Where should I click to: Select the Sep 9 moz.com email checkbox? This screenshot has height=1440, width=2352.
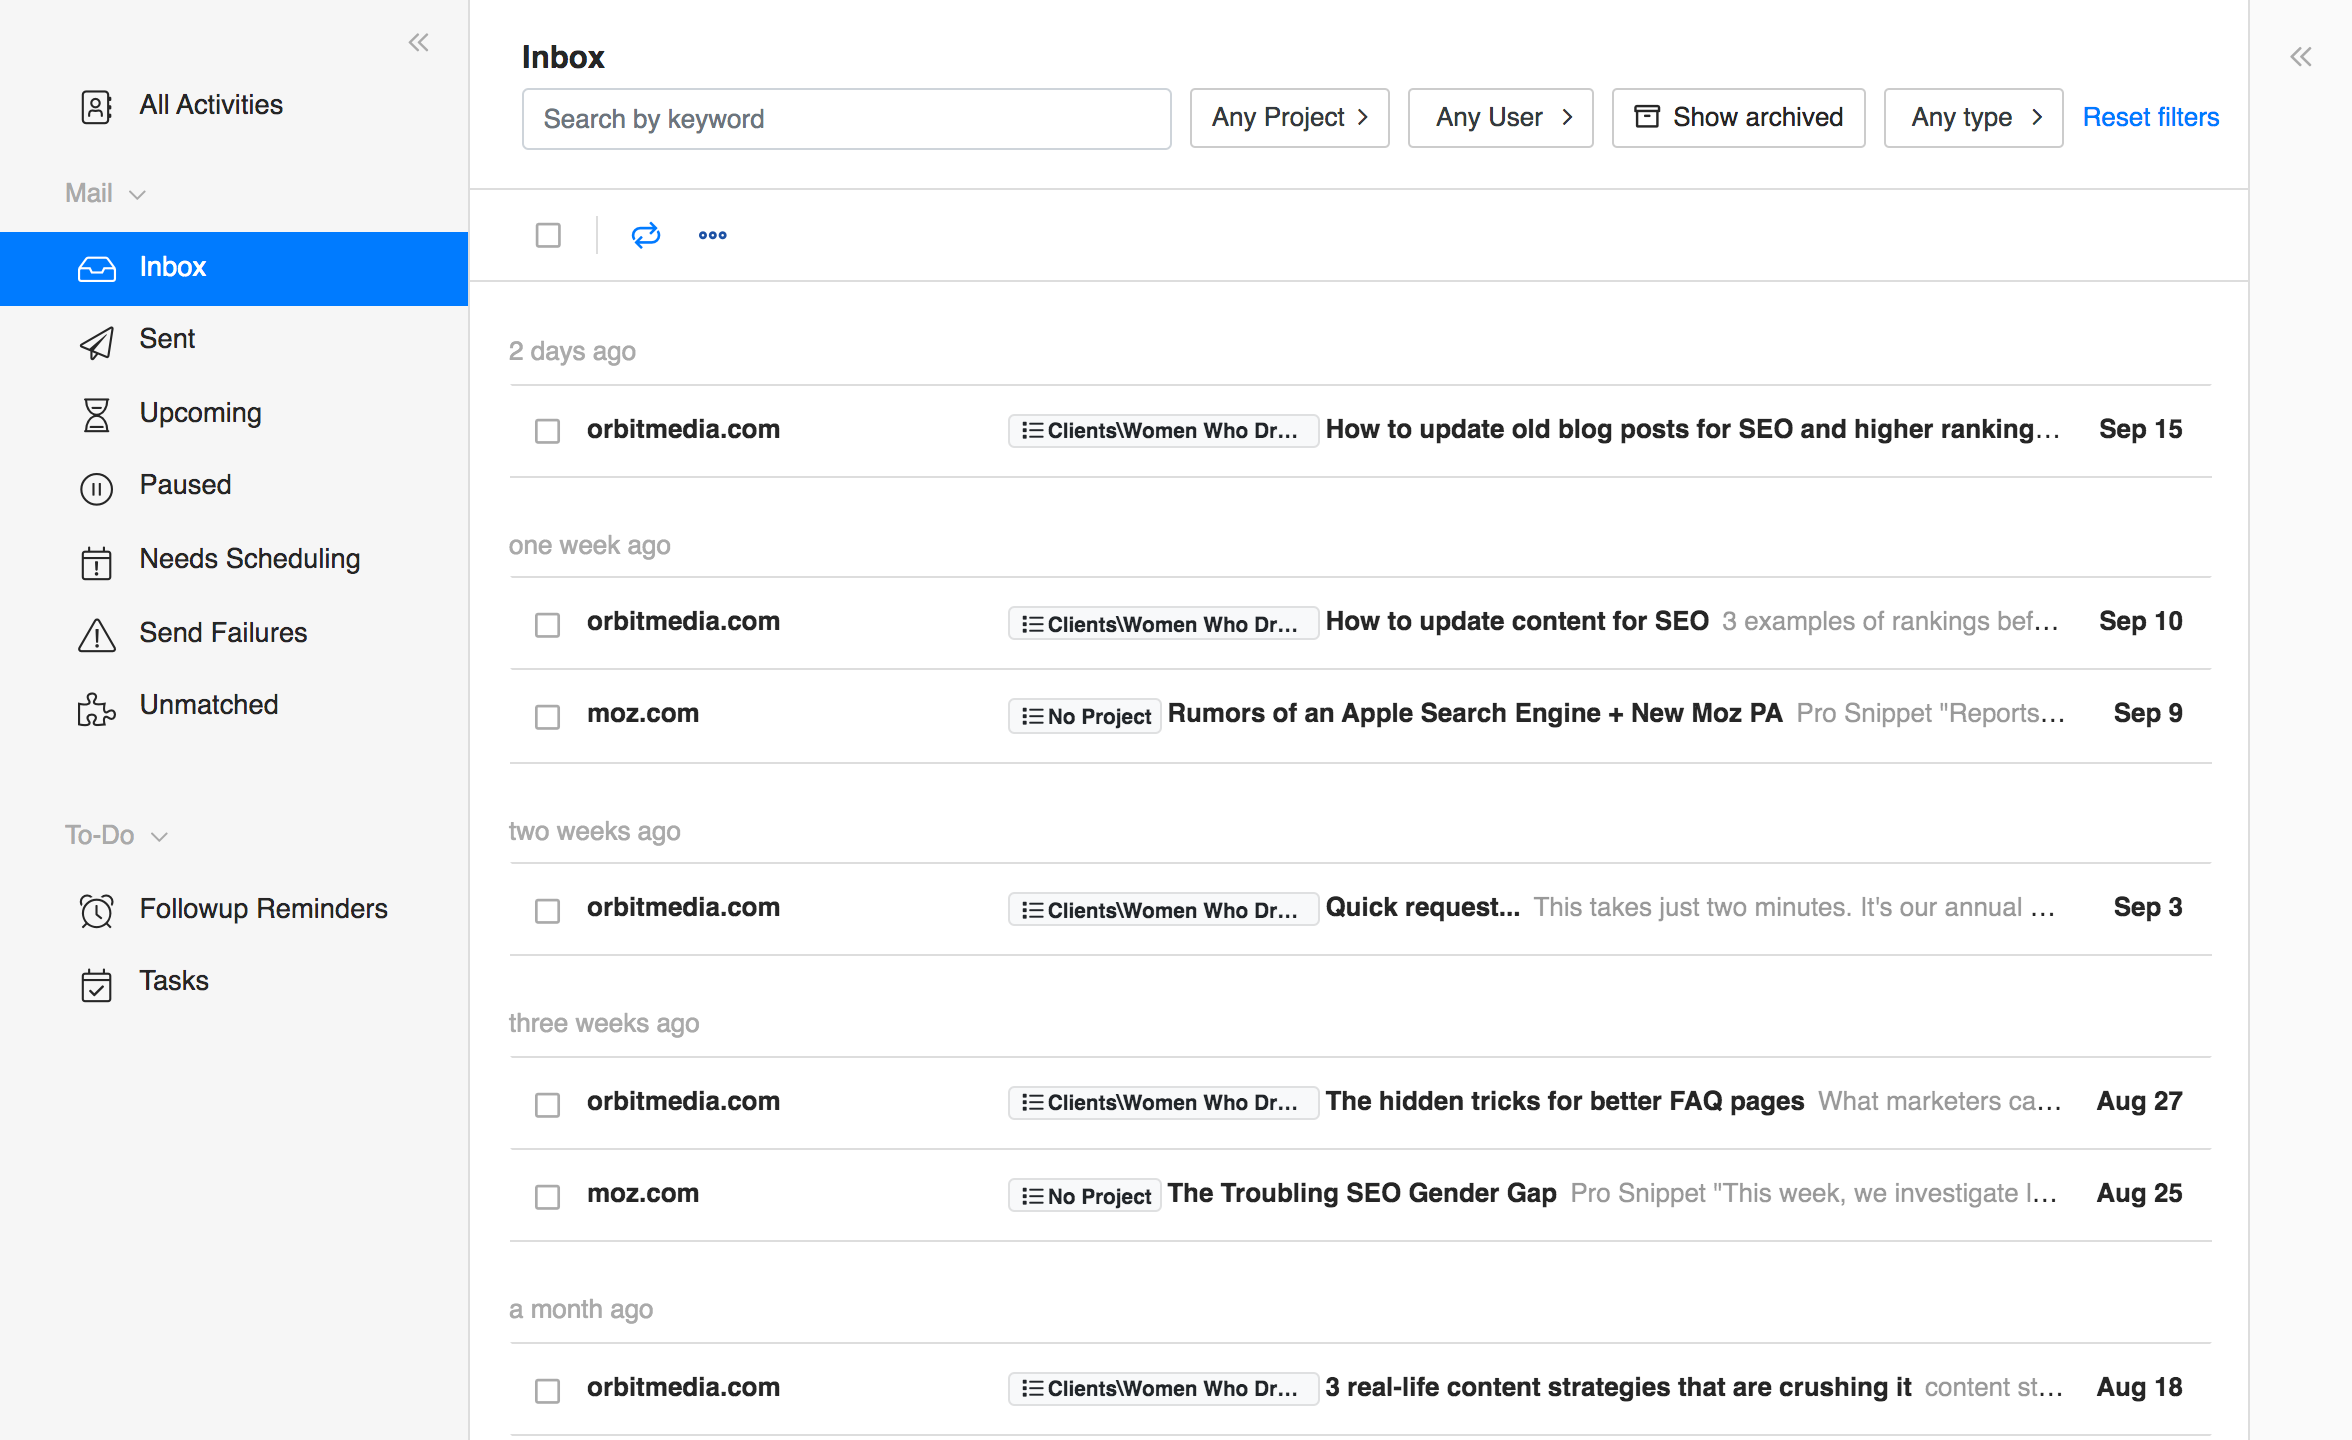pos(547,716)
